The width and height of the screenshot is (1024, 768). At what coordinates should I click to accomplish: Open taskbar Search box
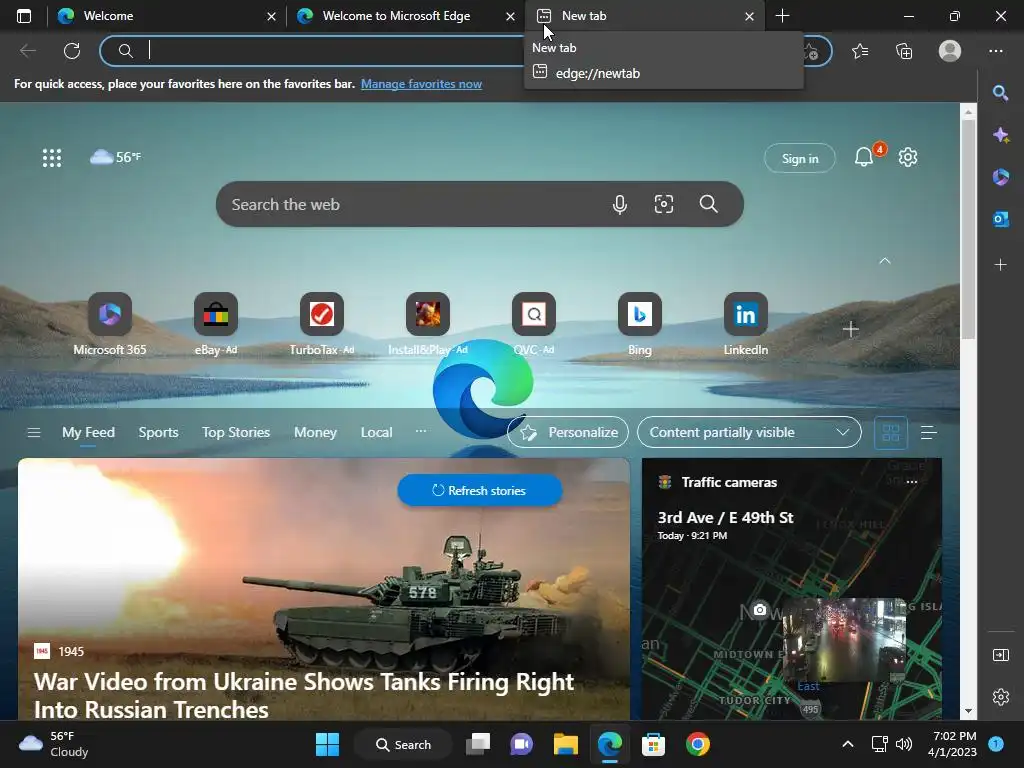pos(403,744)
